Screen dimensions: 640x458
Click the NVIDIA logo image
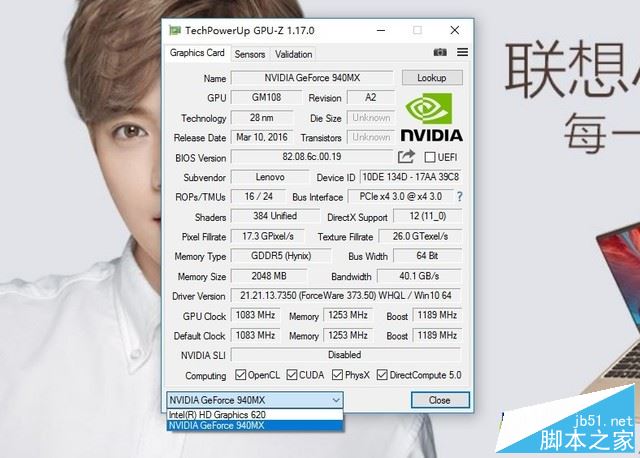[x=431, y=117]
